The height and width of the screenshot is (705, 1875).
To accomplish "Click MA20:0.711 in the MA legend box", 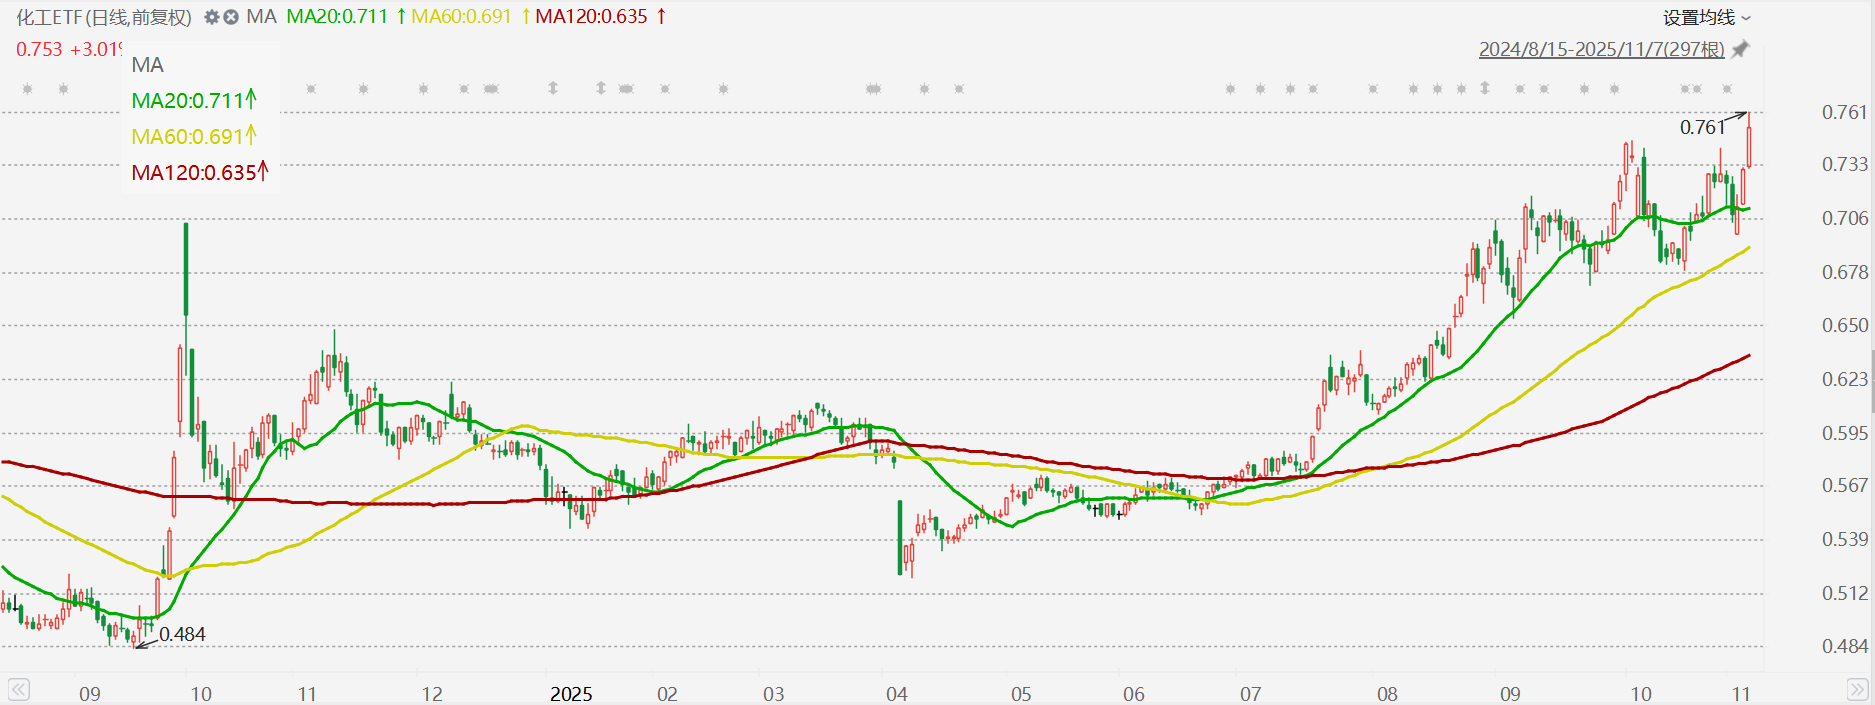I will point(194,100).
